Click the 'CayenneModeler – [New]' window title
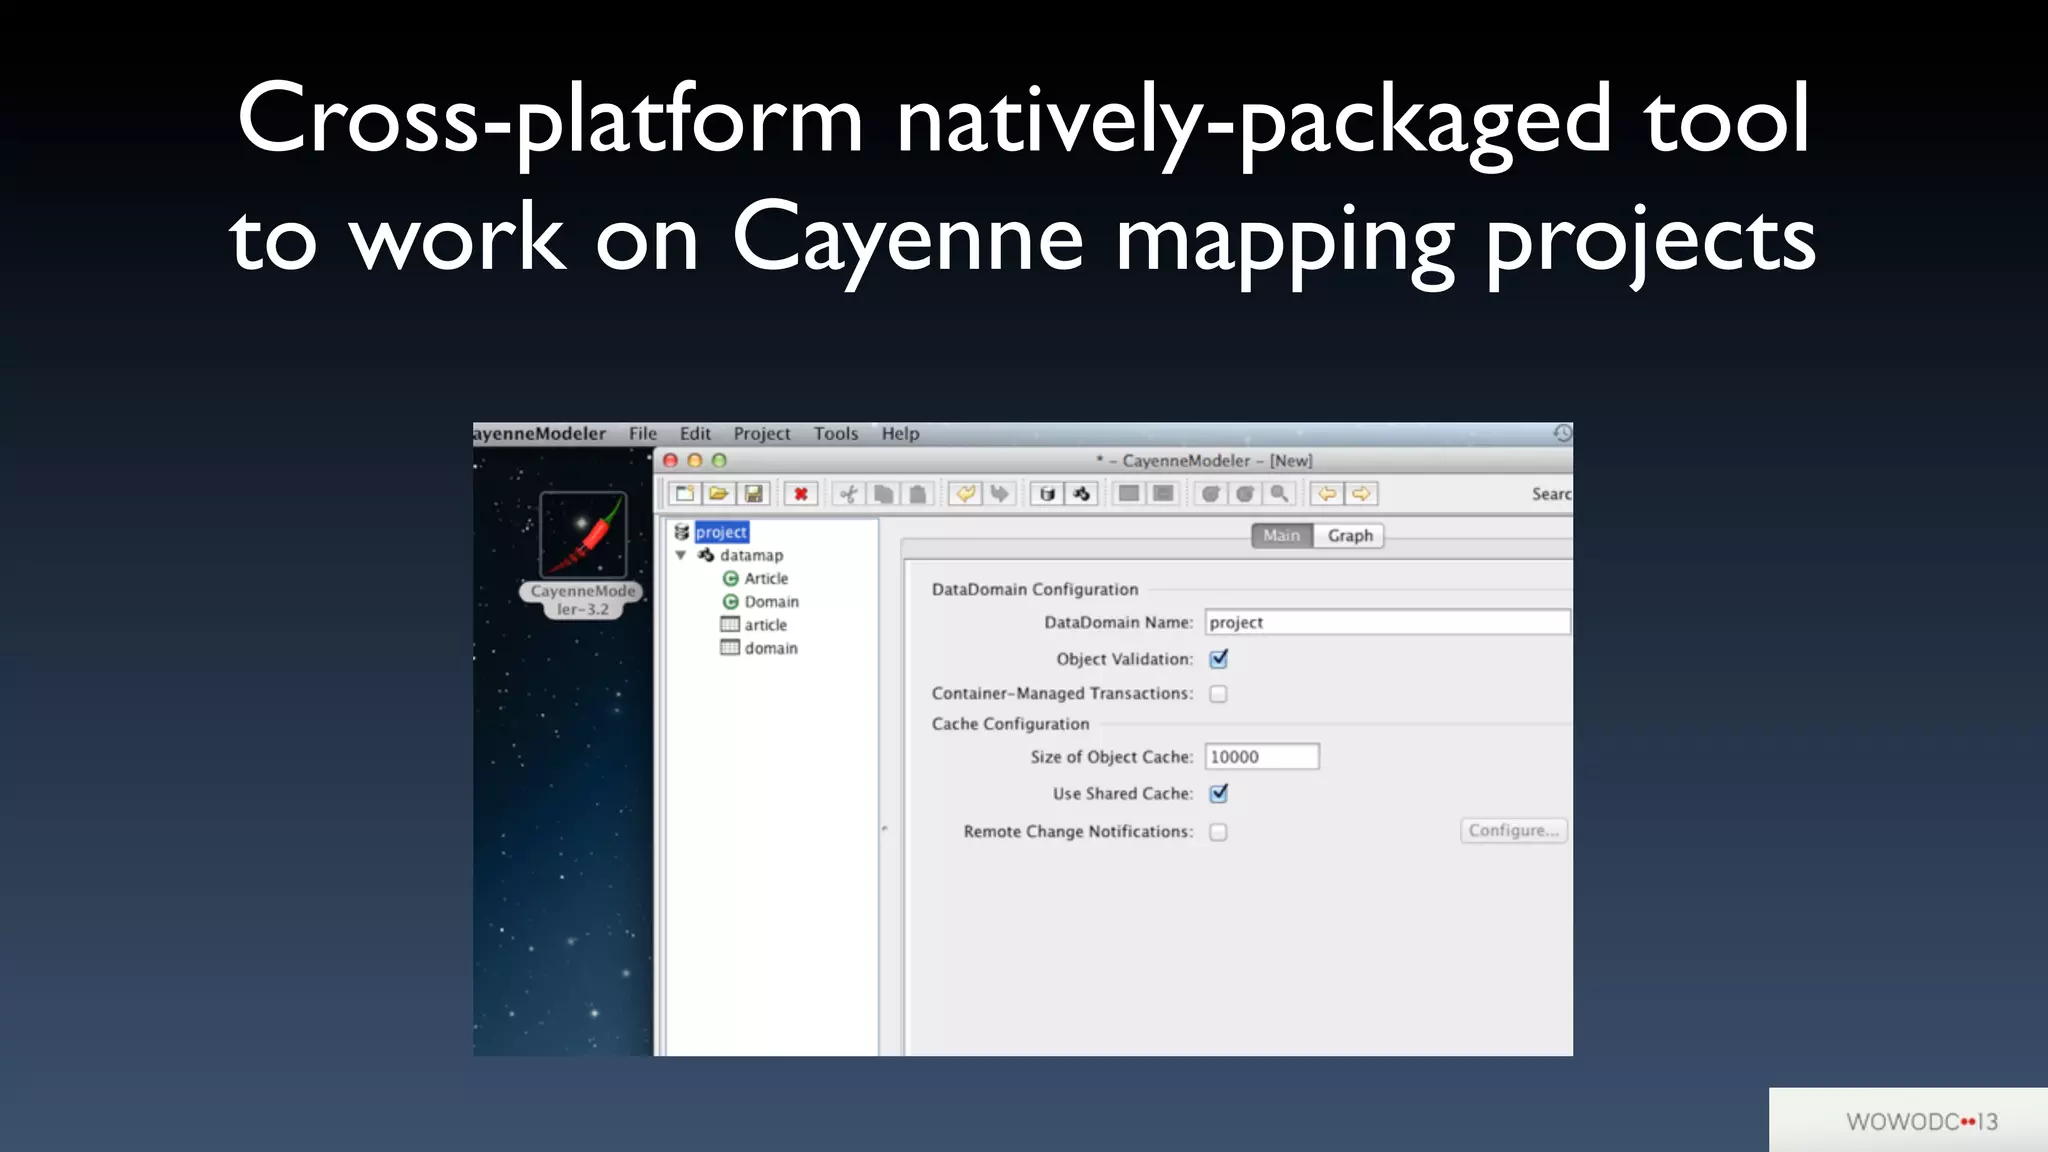This screenshot has height=1152, width=2048. 1217,461
